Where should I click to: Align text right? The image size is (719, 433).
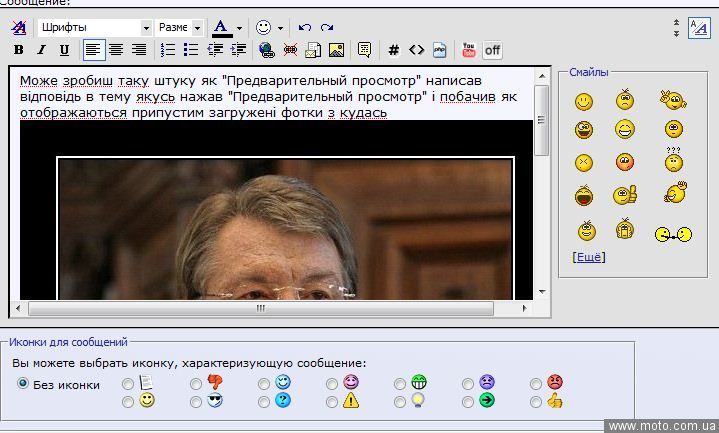pos(139,50)
